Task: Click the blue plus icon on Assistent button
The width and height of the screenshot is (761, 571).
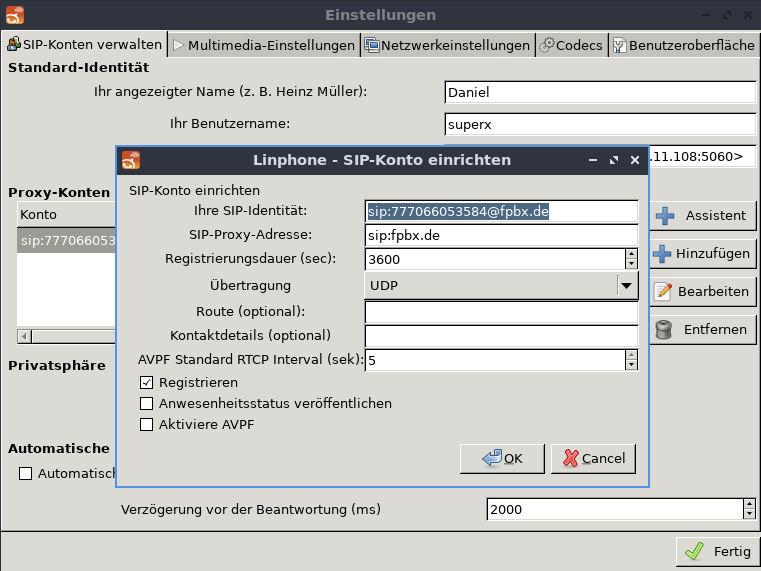Action: 665,216
